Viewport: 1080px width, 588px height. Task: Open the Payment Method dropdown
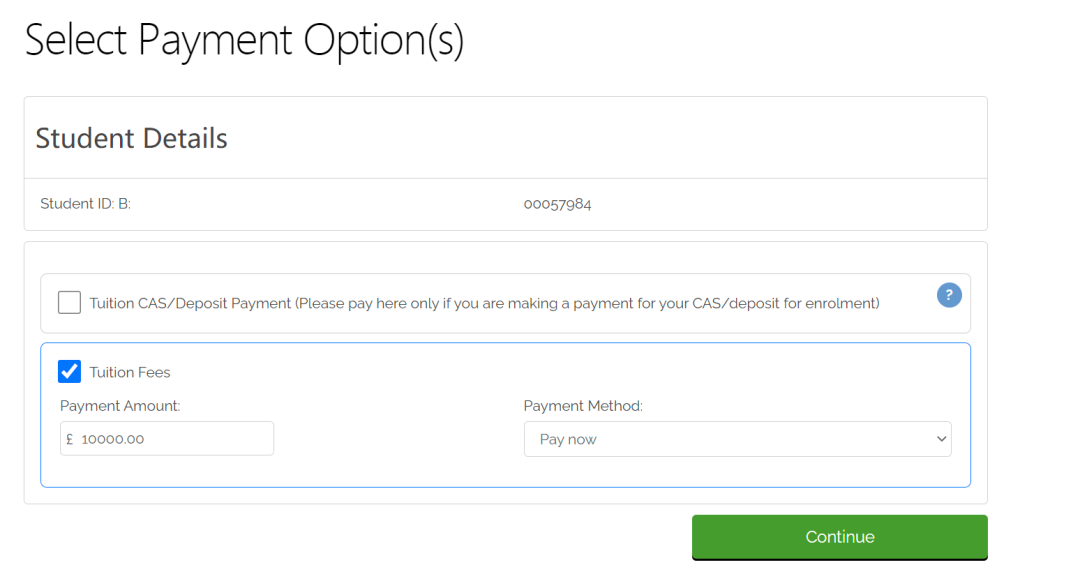point(737,439)
